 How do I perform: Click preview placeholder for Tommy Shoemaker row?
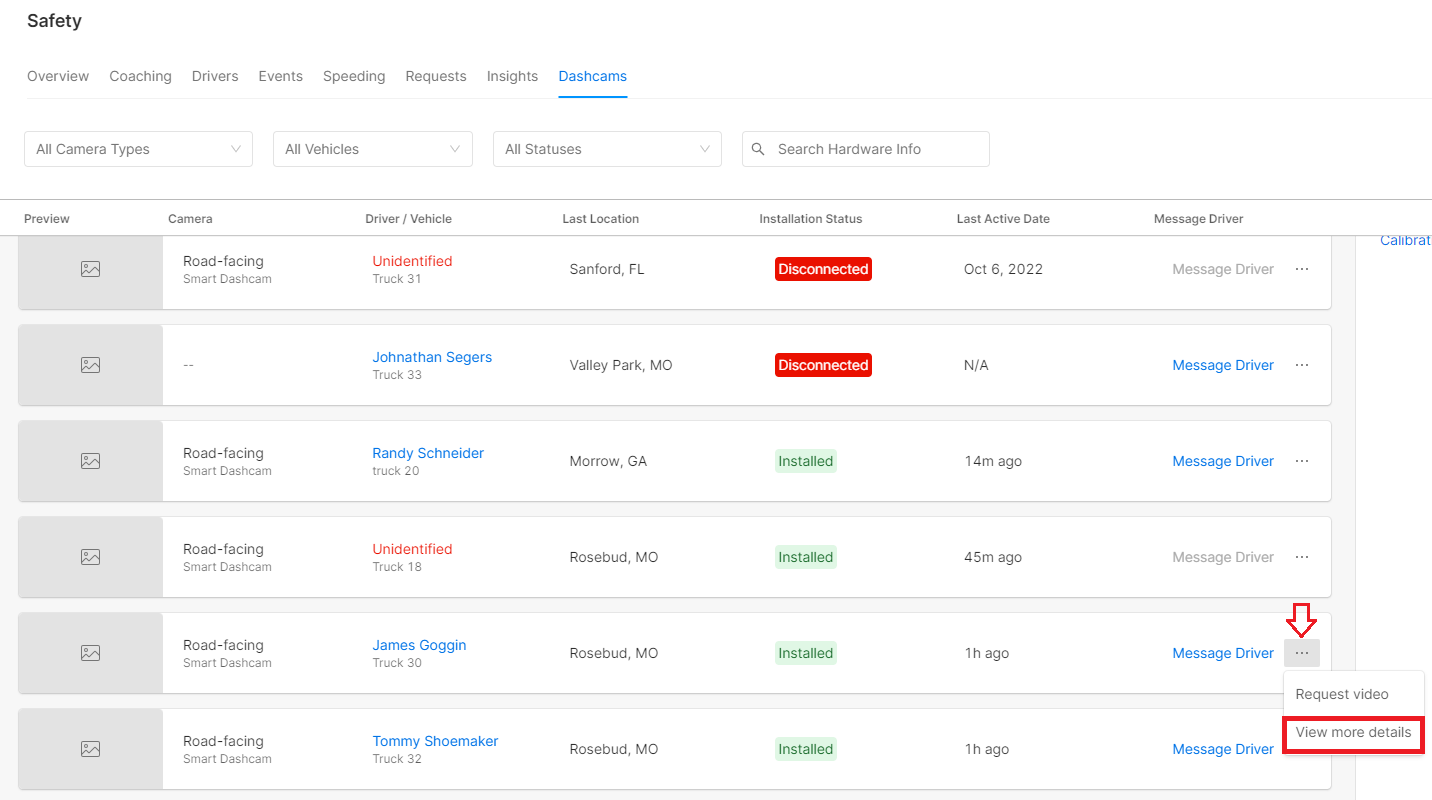pos(90,749)
